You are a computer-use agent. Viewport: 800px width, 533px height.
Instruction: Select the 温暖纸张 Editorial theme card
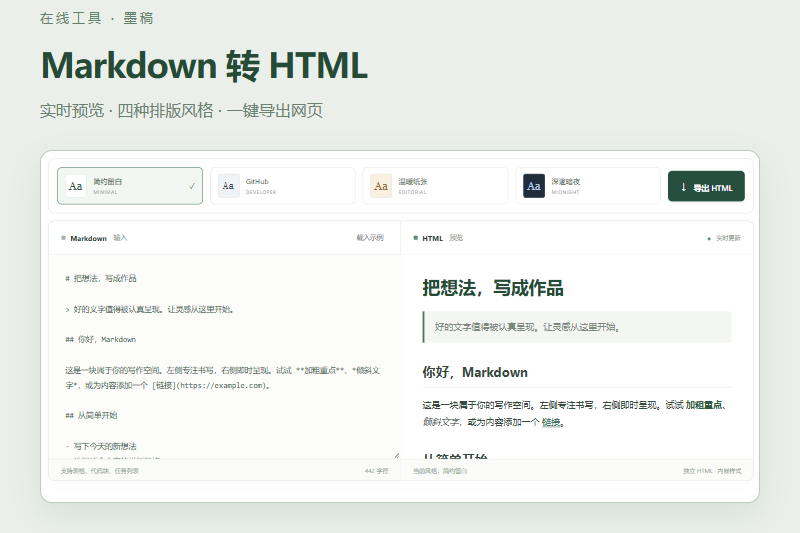tap(435, 186)
